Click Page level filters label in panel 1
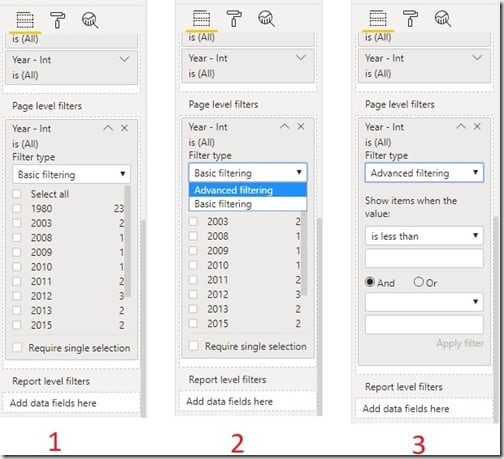This screenshot has height=459, width=504. (47, 106)
